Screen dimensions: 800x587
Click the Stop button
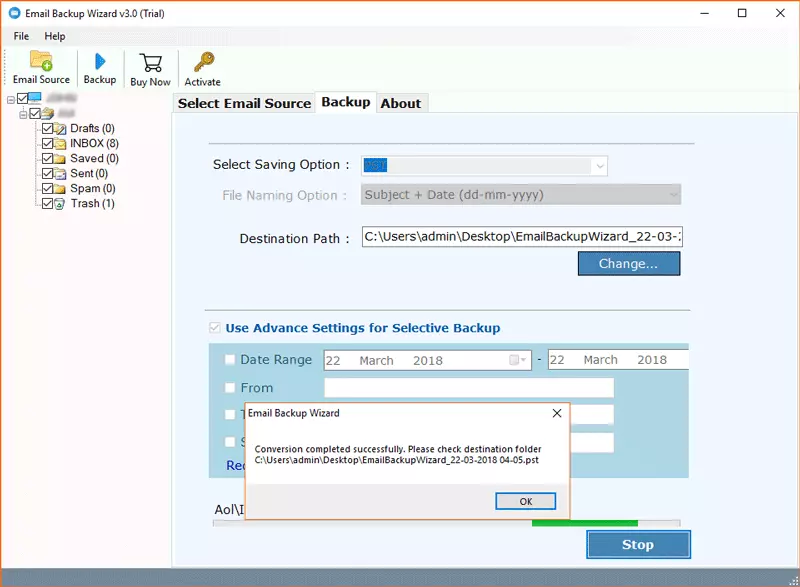[x=638, y=544]
